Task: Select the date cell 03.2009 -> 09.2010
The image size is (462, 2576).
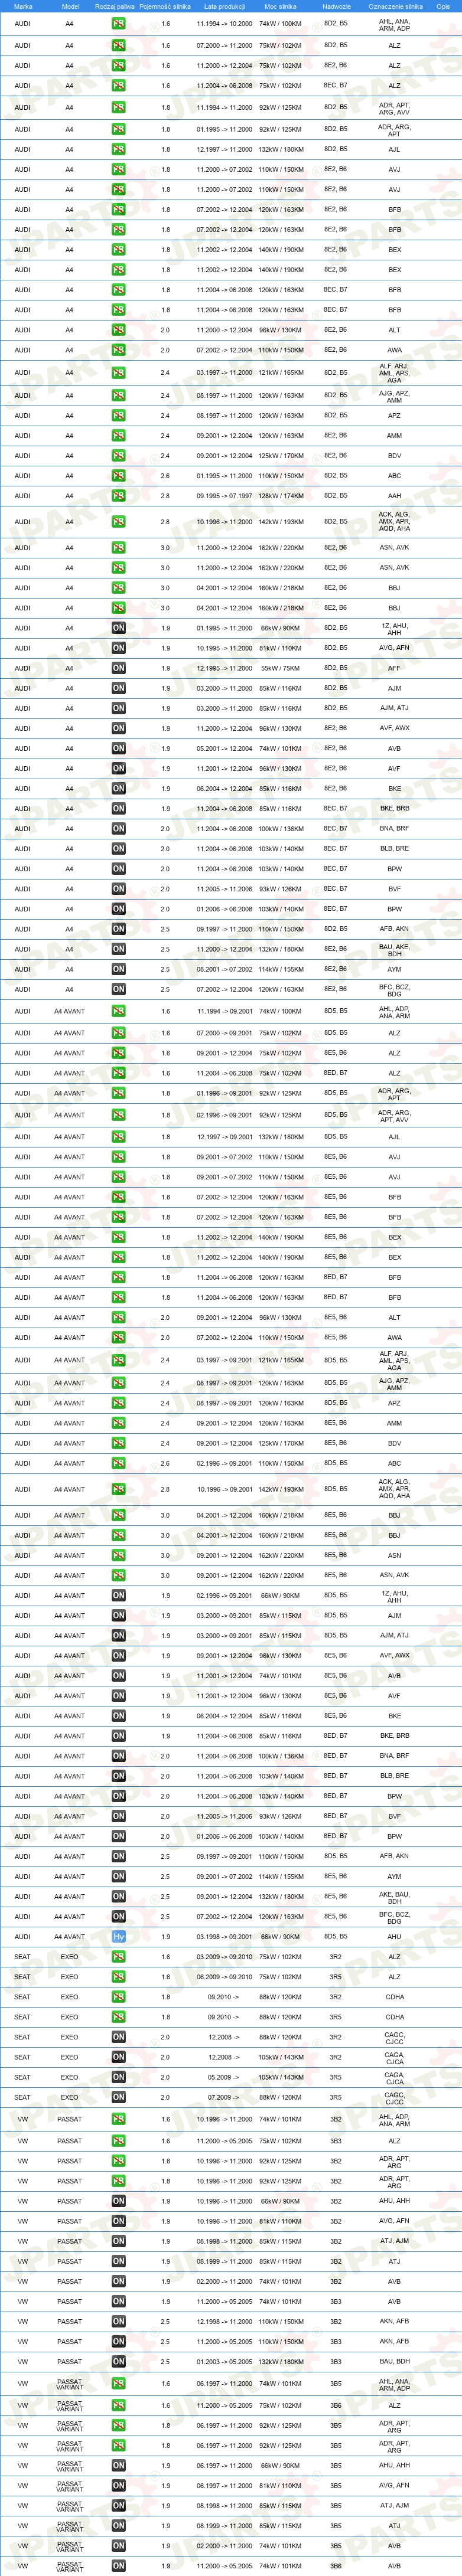Action: tap(224, 1957)
